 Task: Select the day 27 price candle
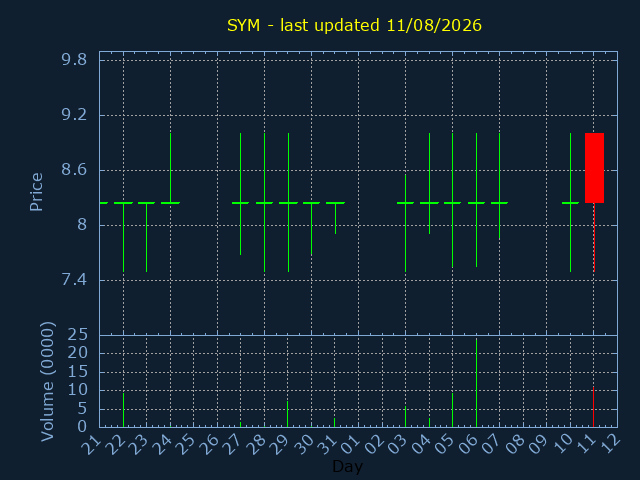tap(240, 194)
